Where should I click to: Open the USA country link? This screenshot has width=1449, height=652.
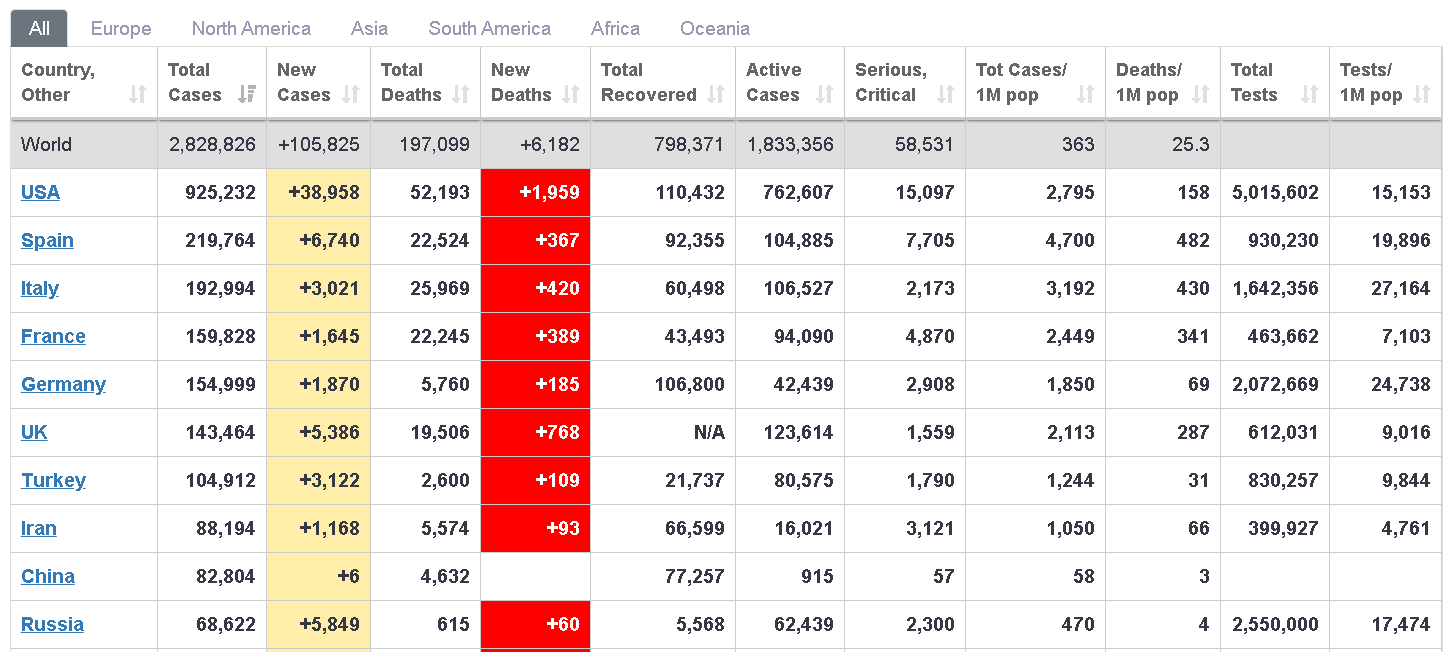[40, 192]
